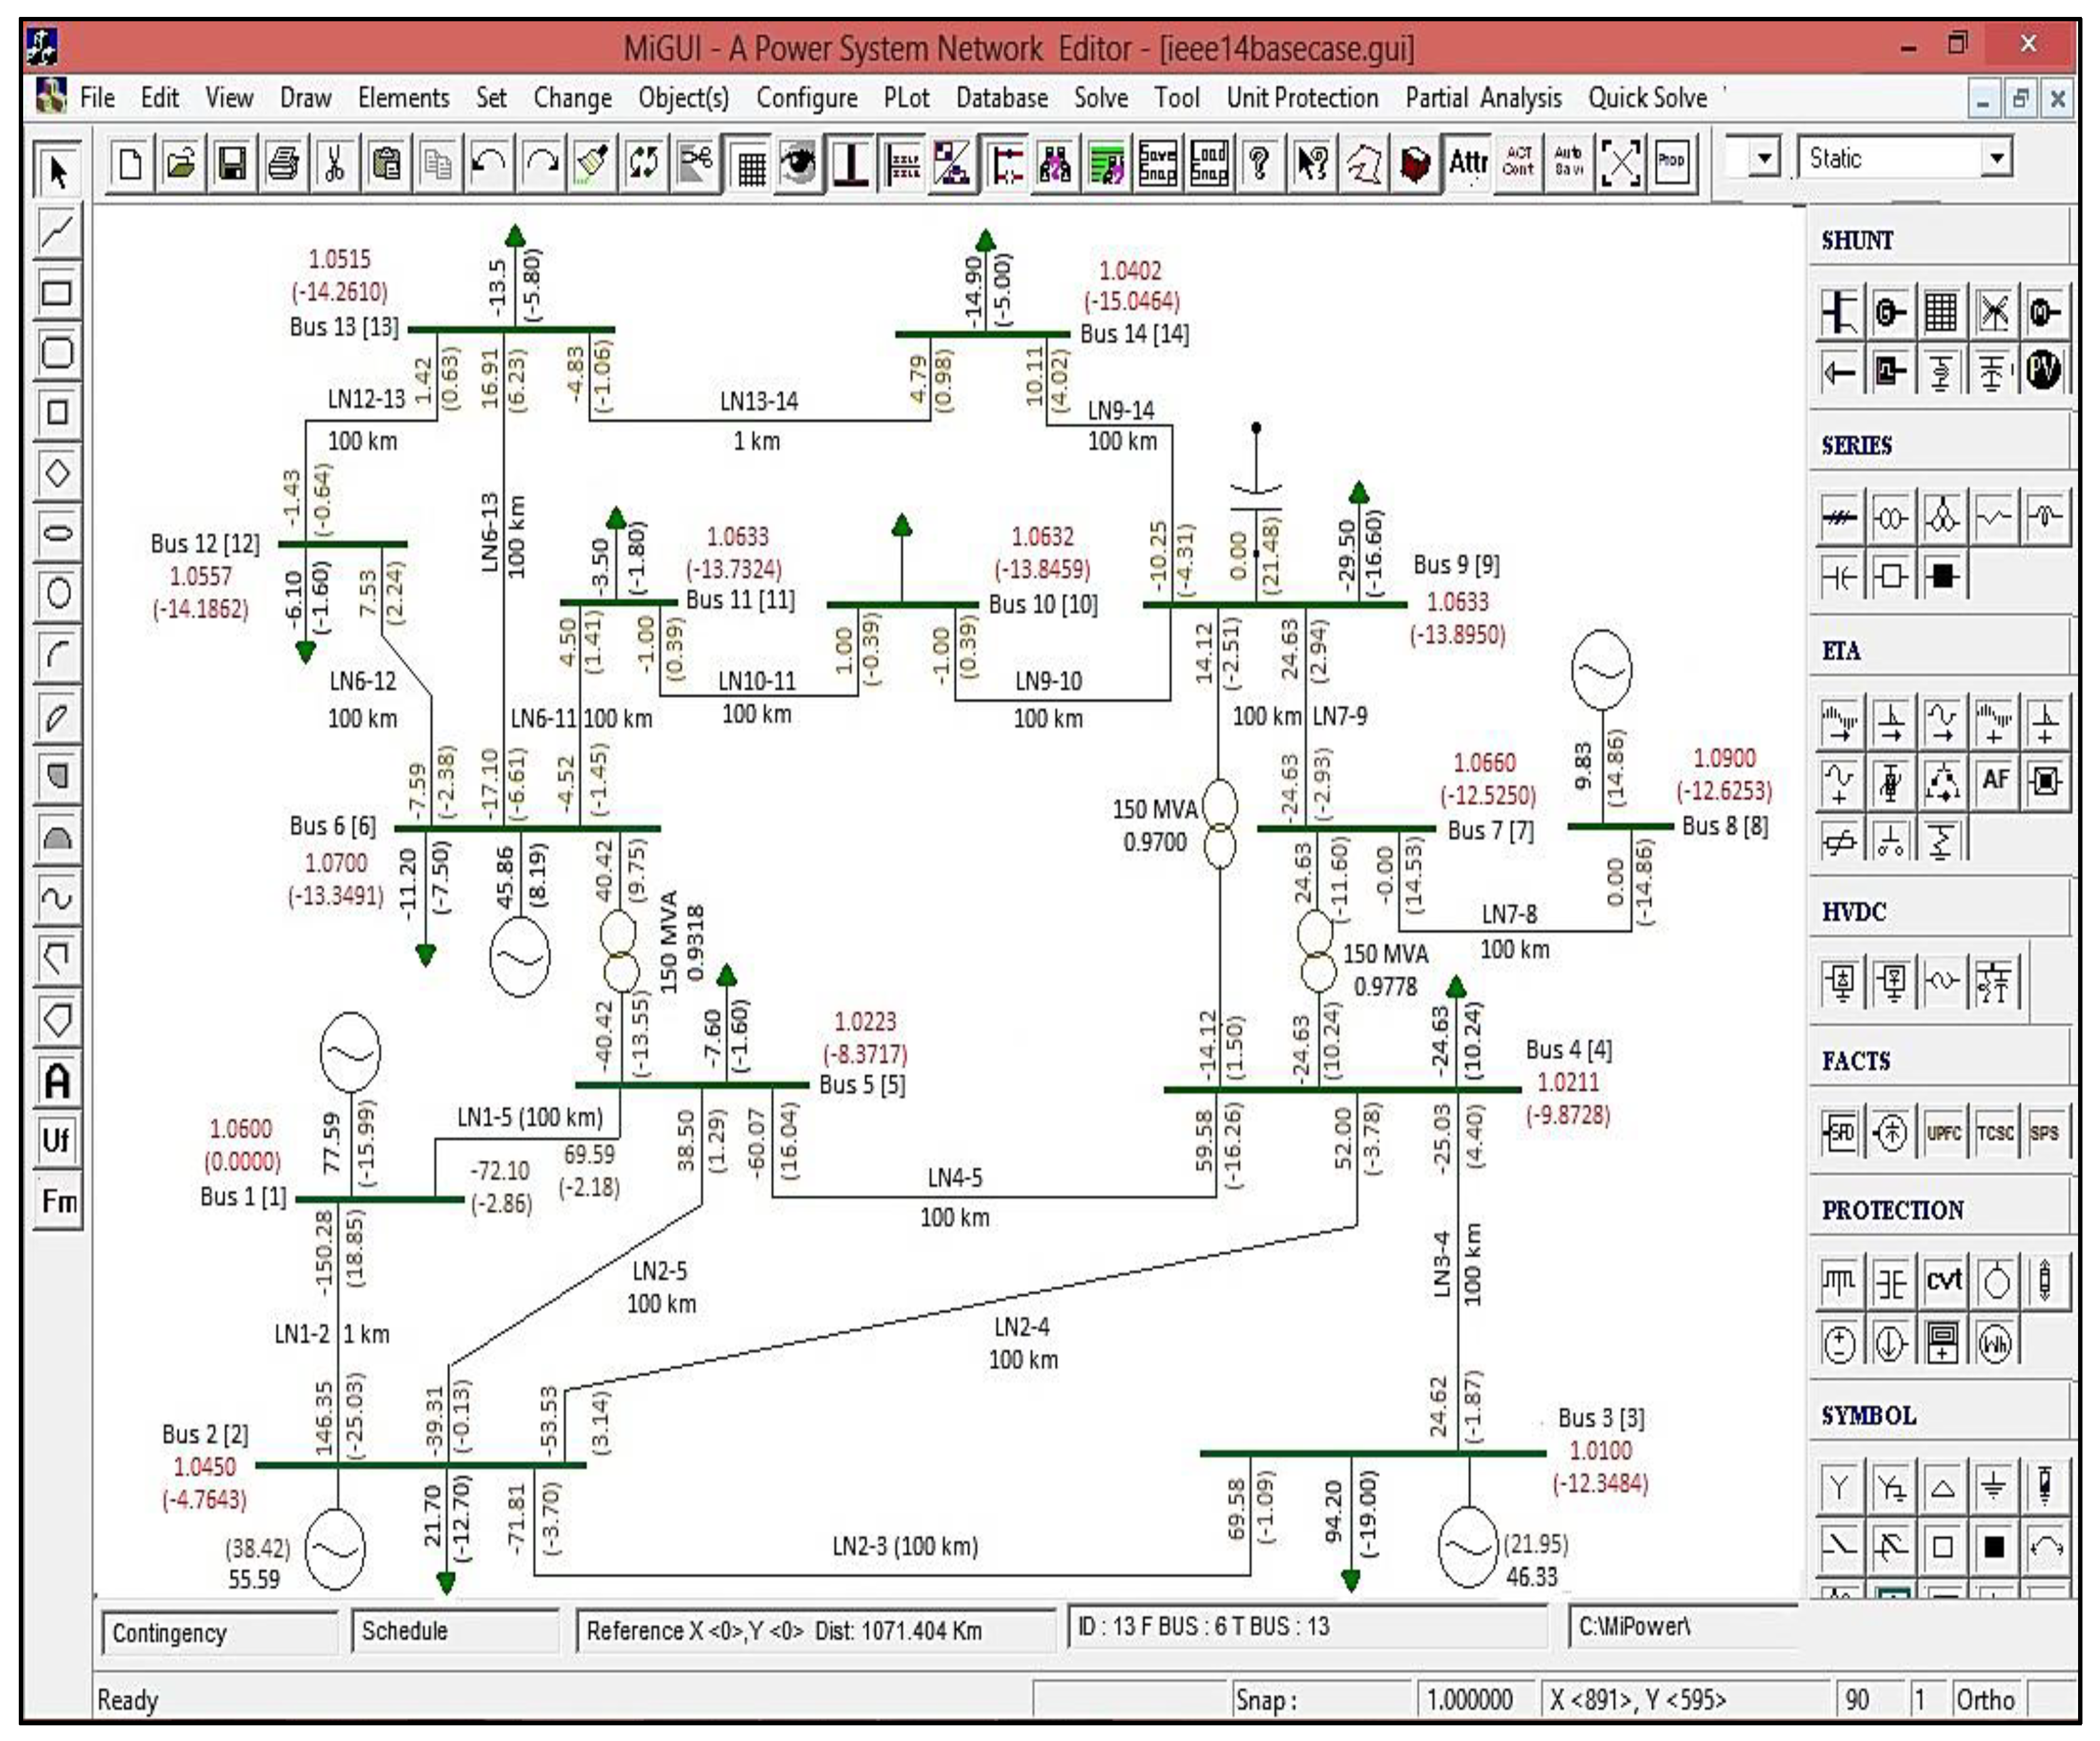Click the Print toolbar icon
The width and height of the screenshot is (2100, 1741).
284,163
